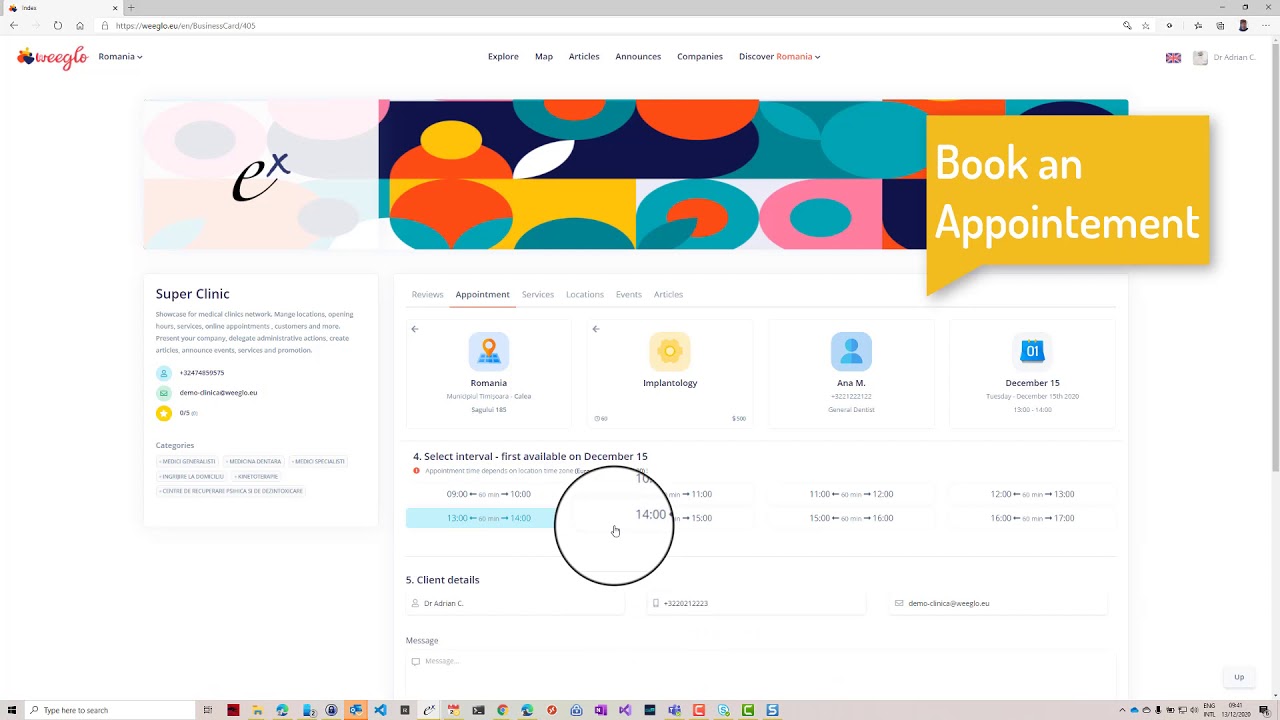
Task: Click the browser refresh button
Action: (58, 26)
